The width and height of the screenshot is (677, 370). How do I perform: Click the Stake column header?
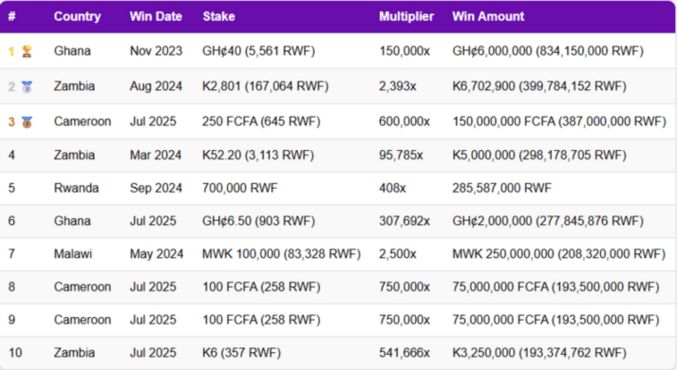(x=219, y=16)
